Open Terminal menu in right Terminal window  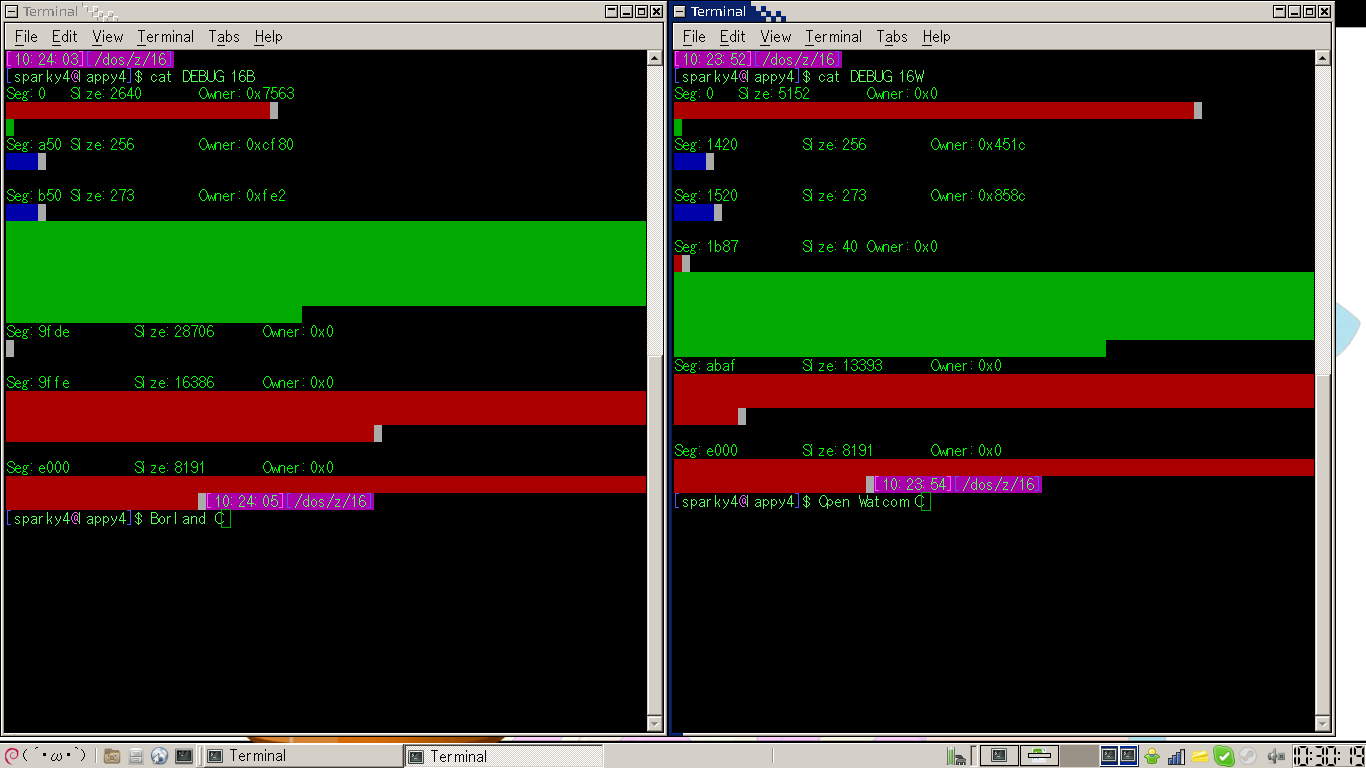(834, 37)
